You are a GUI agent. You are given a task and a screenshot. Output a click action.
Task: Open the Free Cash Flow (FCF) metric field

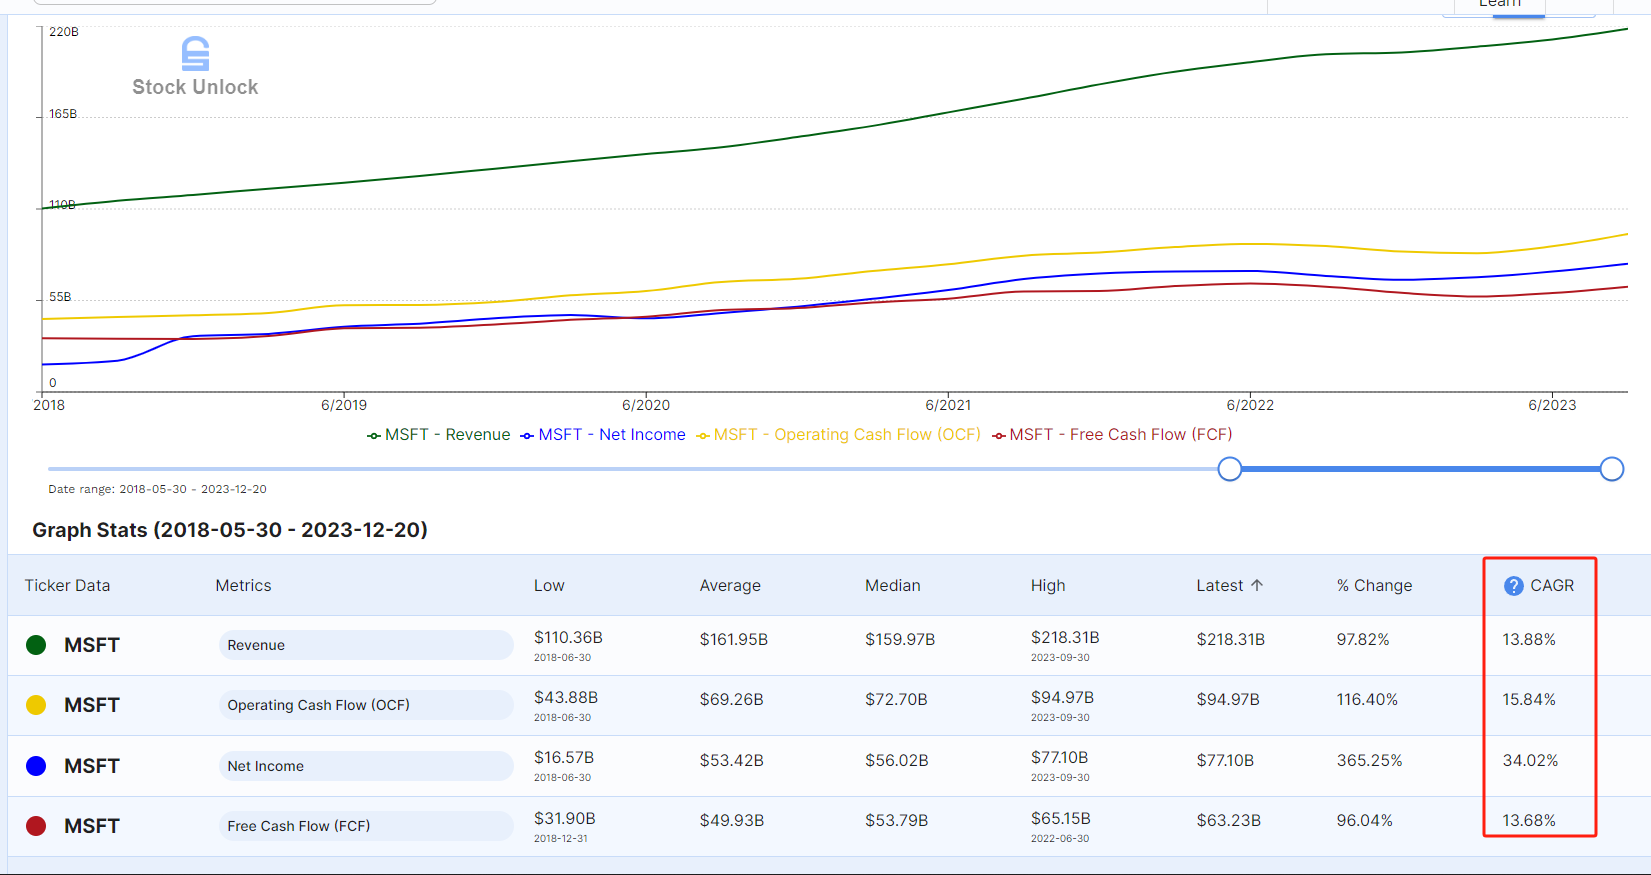[366, 826]
